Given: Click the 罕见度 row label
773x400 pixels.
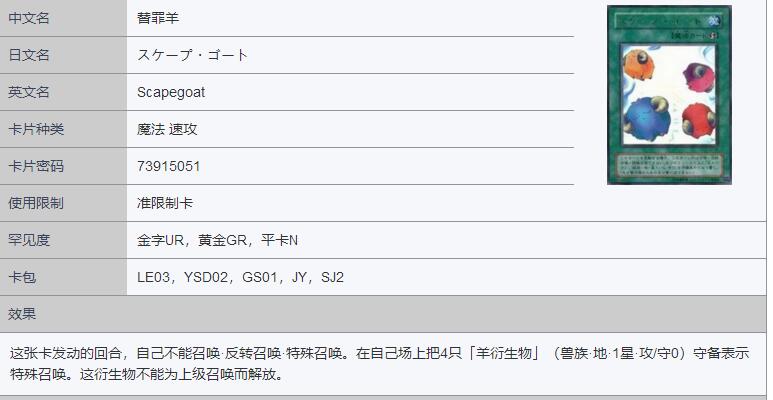Looking at the screenshot, I should (29, 240).
